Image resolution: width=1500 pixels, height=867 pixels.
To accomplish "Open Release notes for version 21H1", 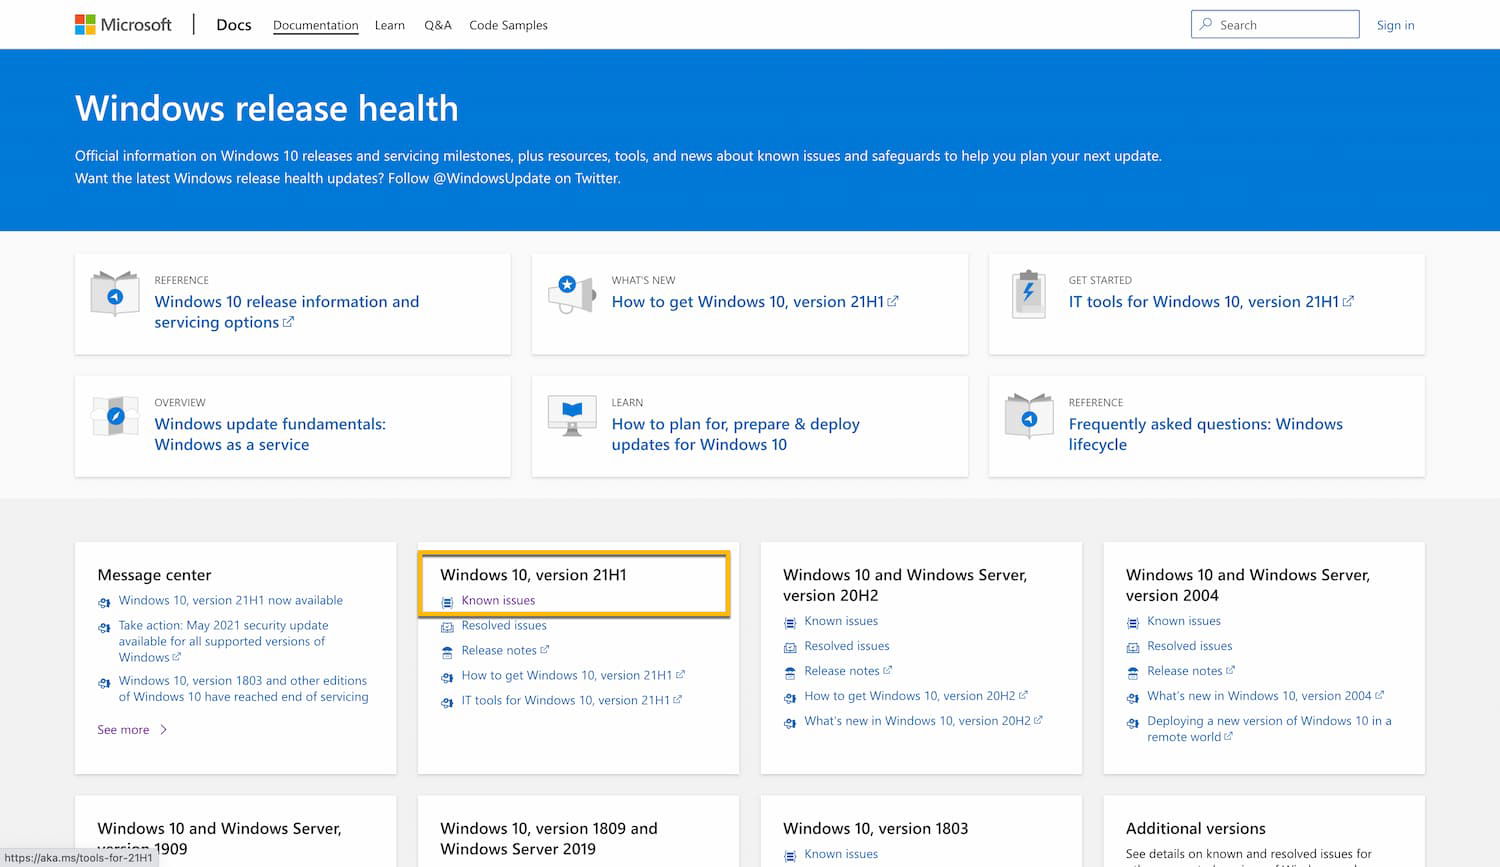I will coord(505,650).
